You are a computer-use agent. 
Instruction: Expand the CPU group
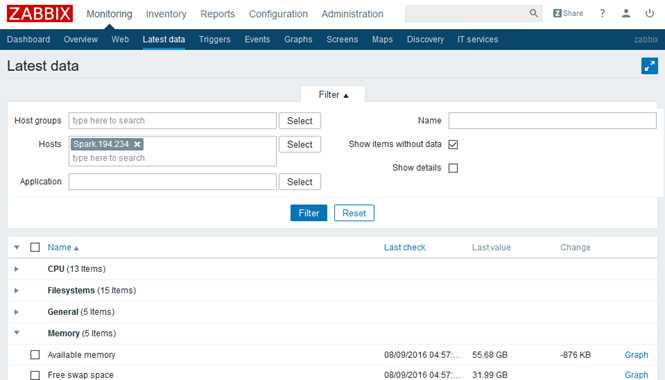coord(17,269)
